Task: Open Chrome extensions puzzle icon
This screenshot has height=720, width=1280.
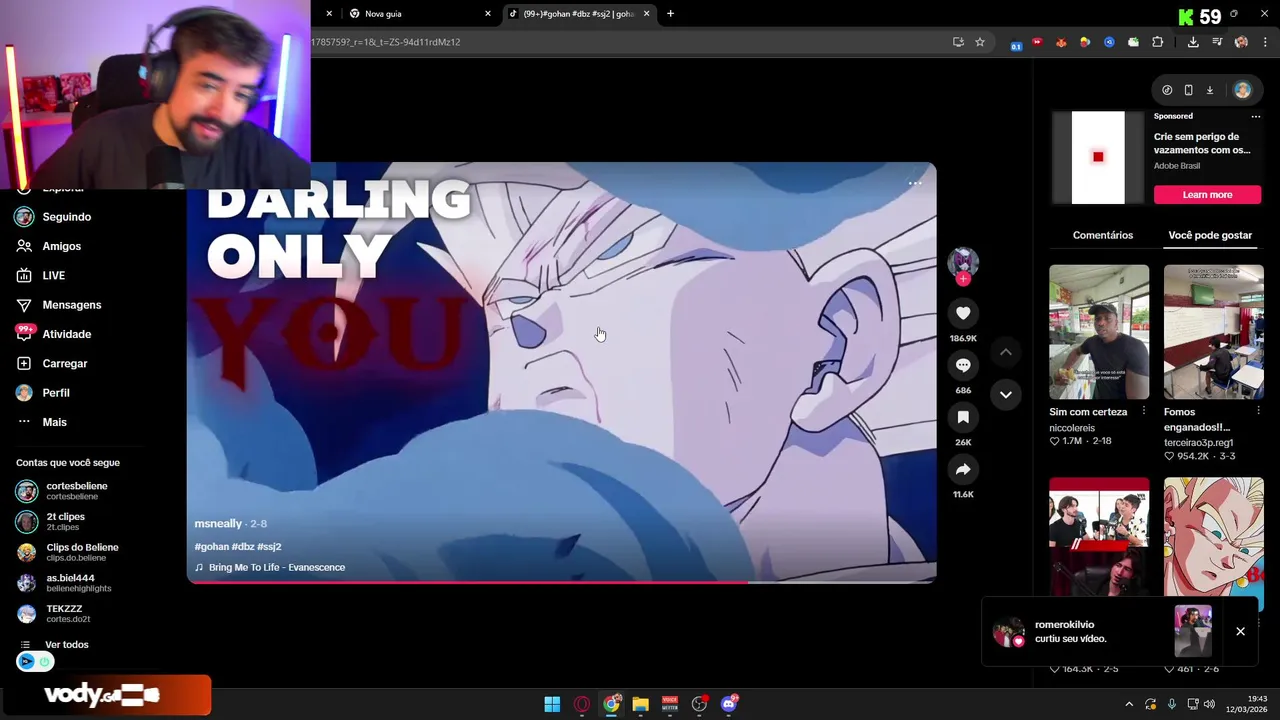Action: tap(1158, 42)
